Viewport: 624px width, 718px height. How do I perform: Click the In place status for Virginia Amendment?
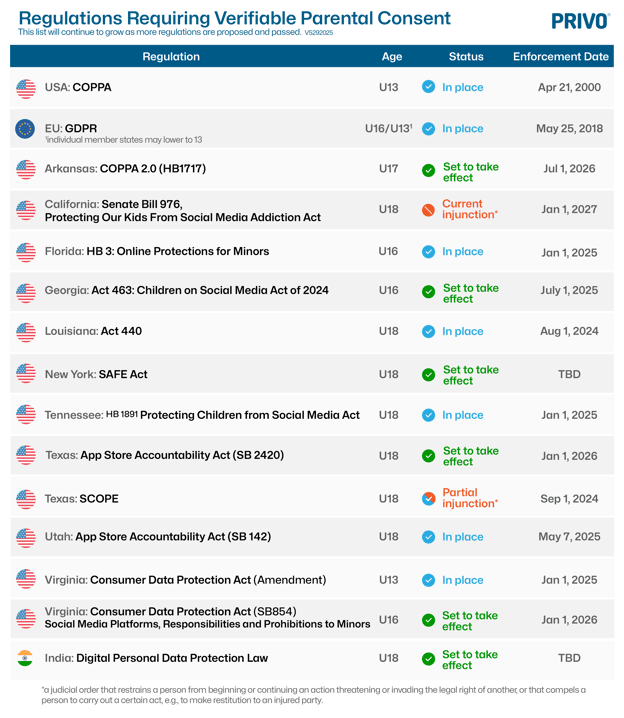[x=462, y=580]
